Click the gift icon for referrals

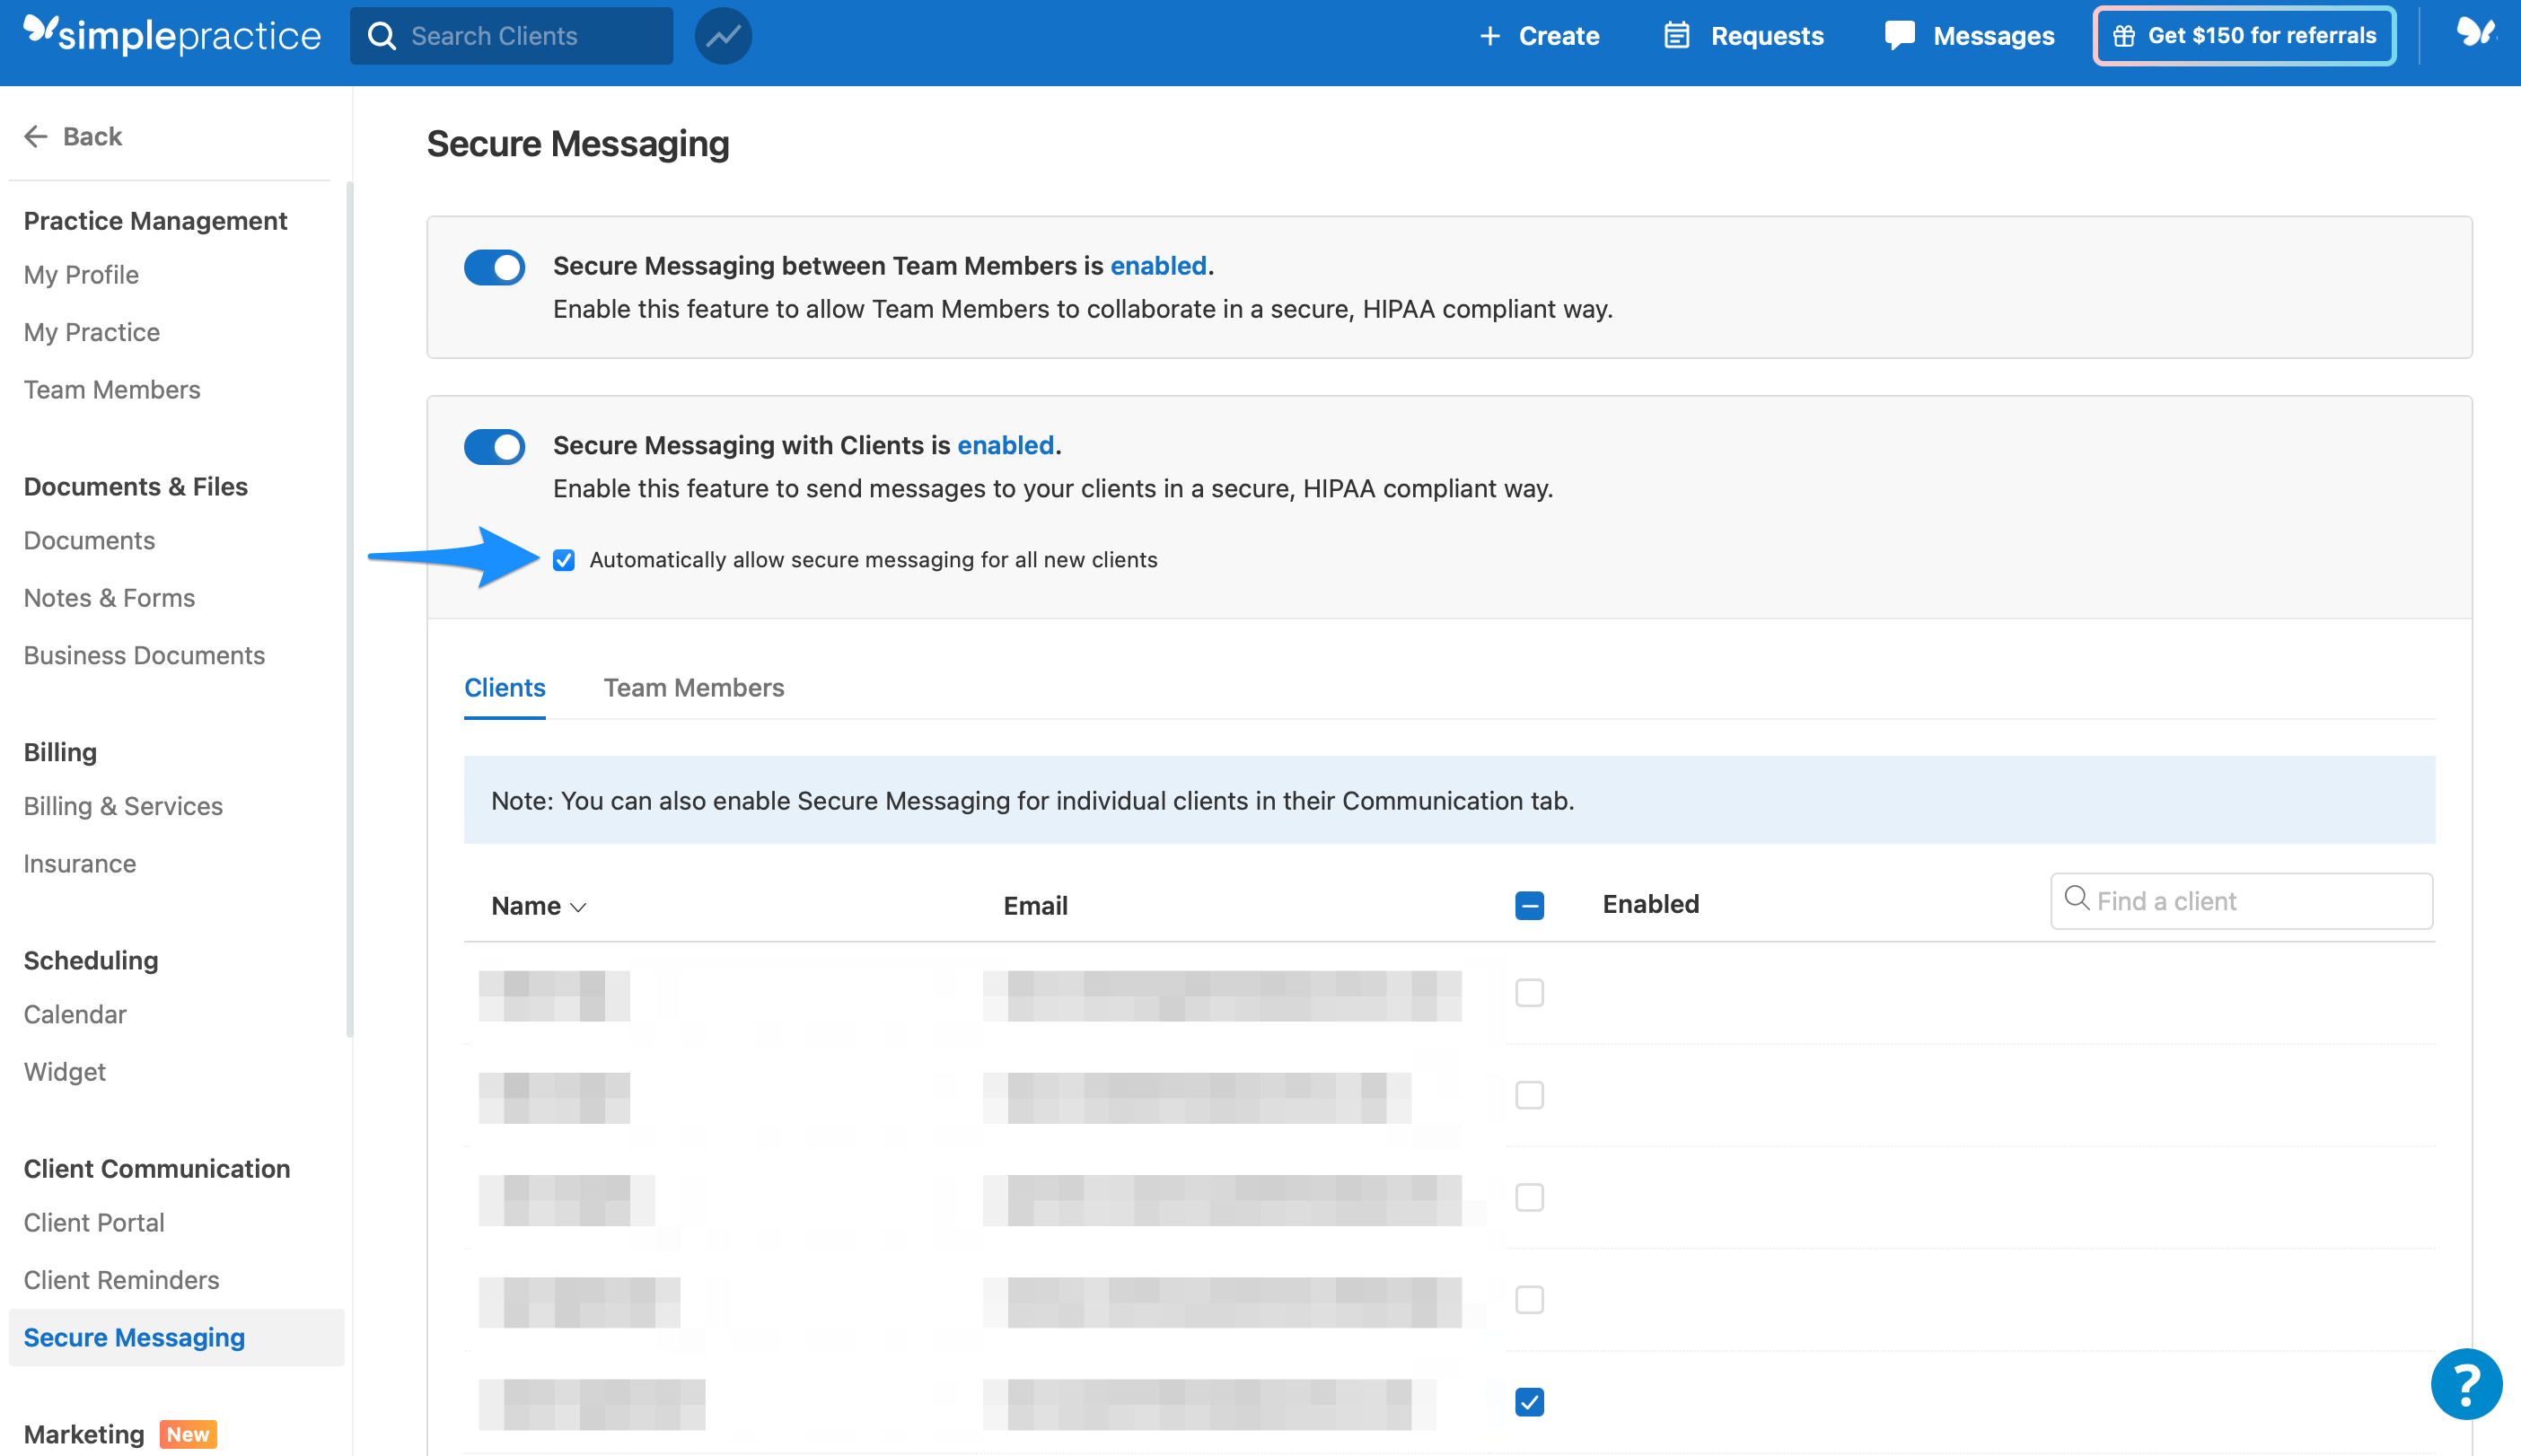coord(2122,35)
